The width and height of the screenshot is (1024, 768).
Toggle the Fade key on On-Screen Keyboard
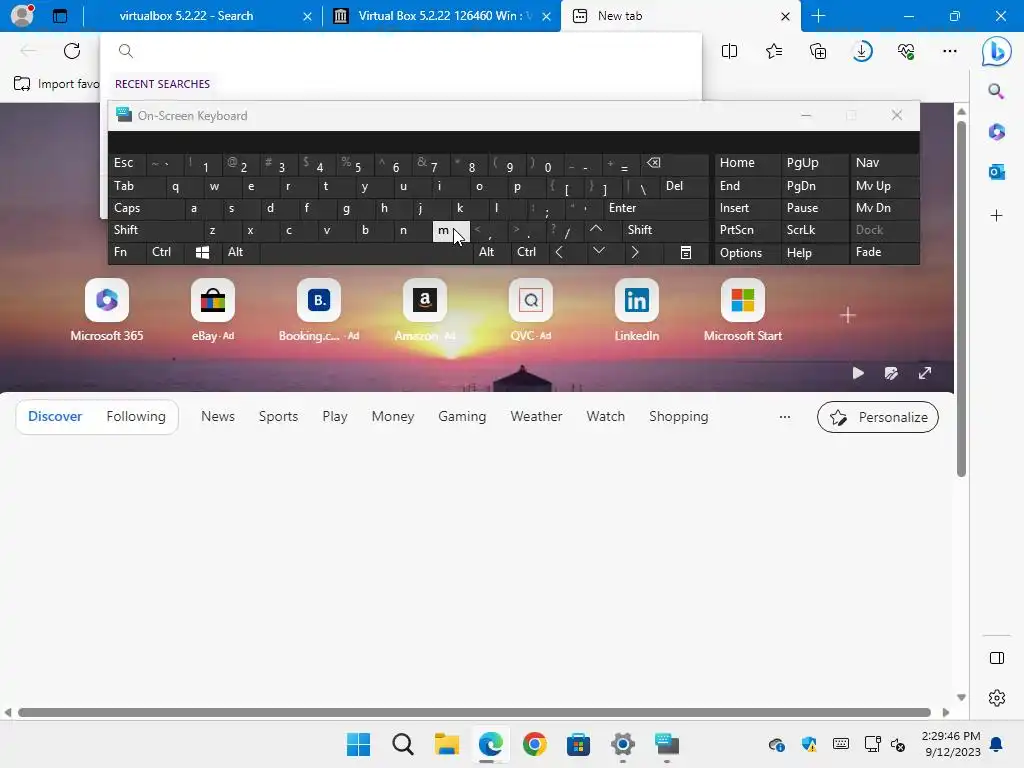884,252
